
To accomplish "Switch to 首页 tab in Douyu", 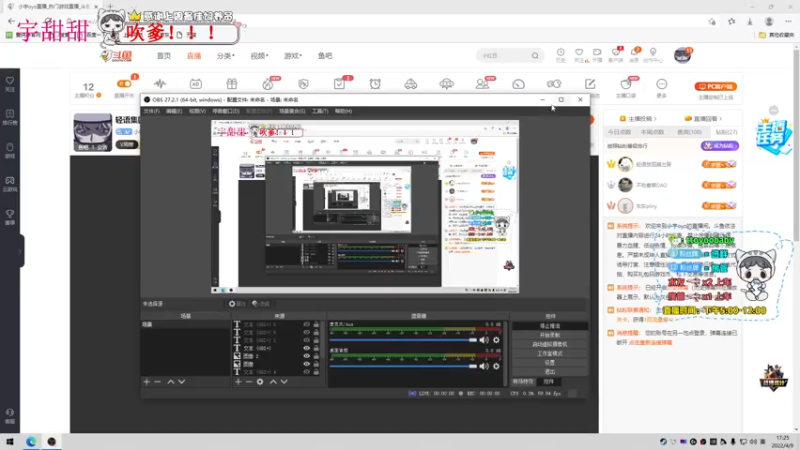I will (164, 56).
